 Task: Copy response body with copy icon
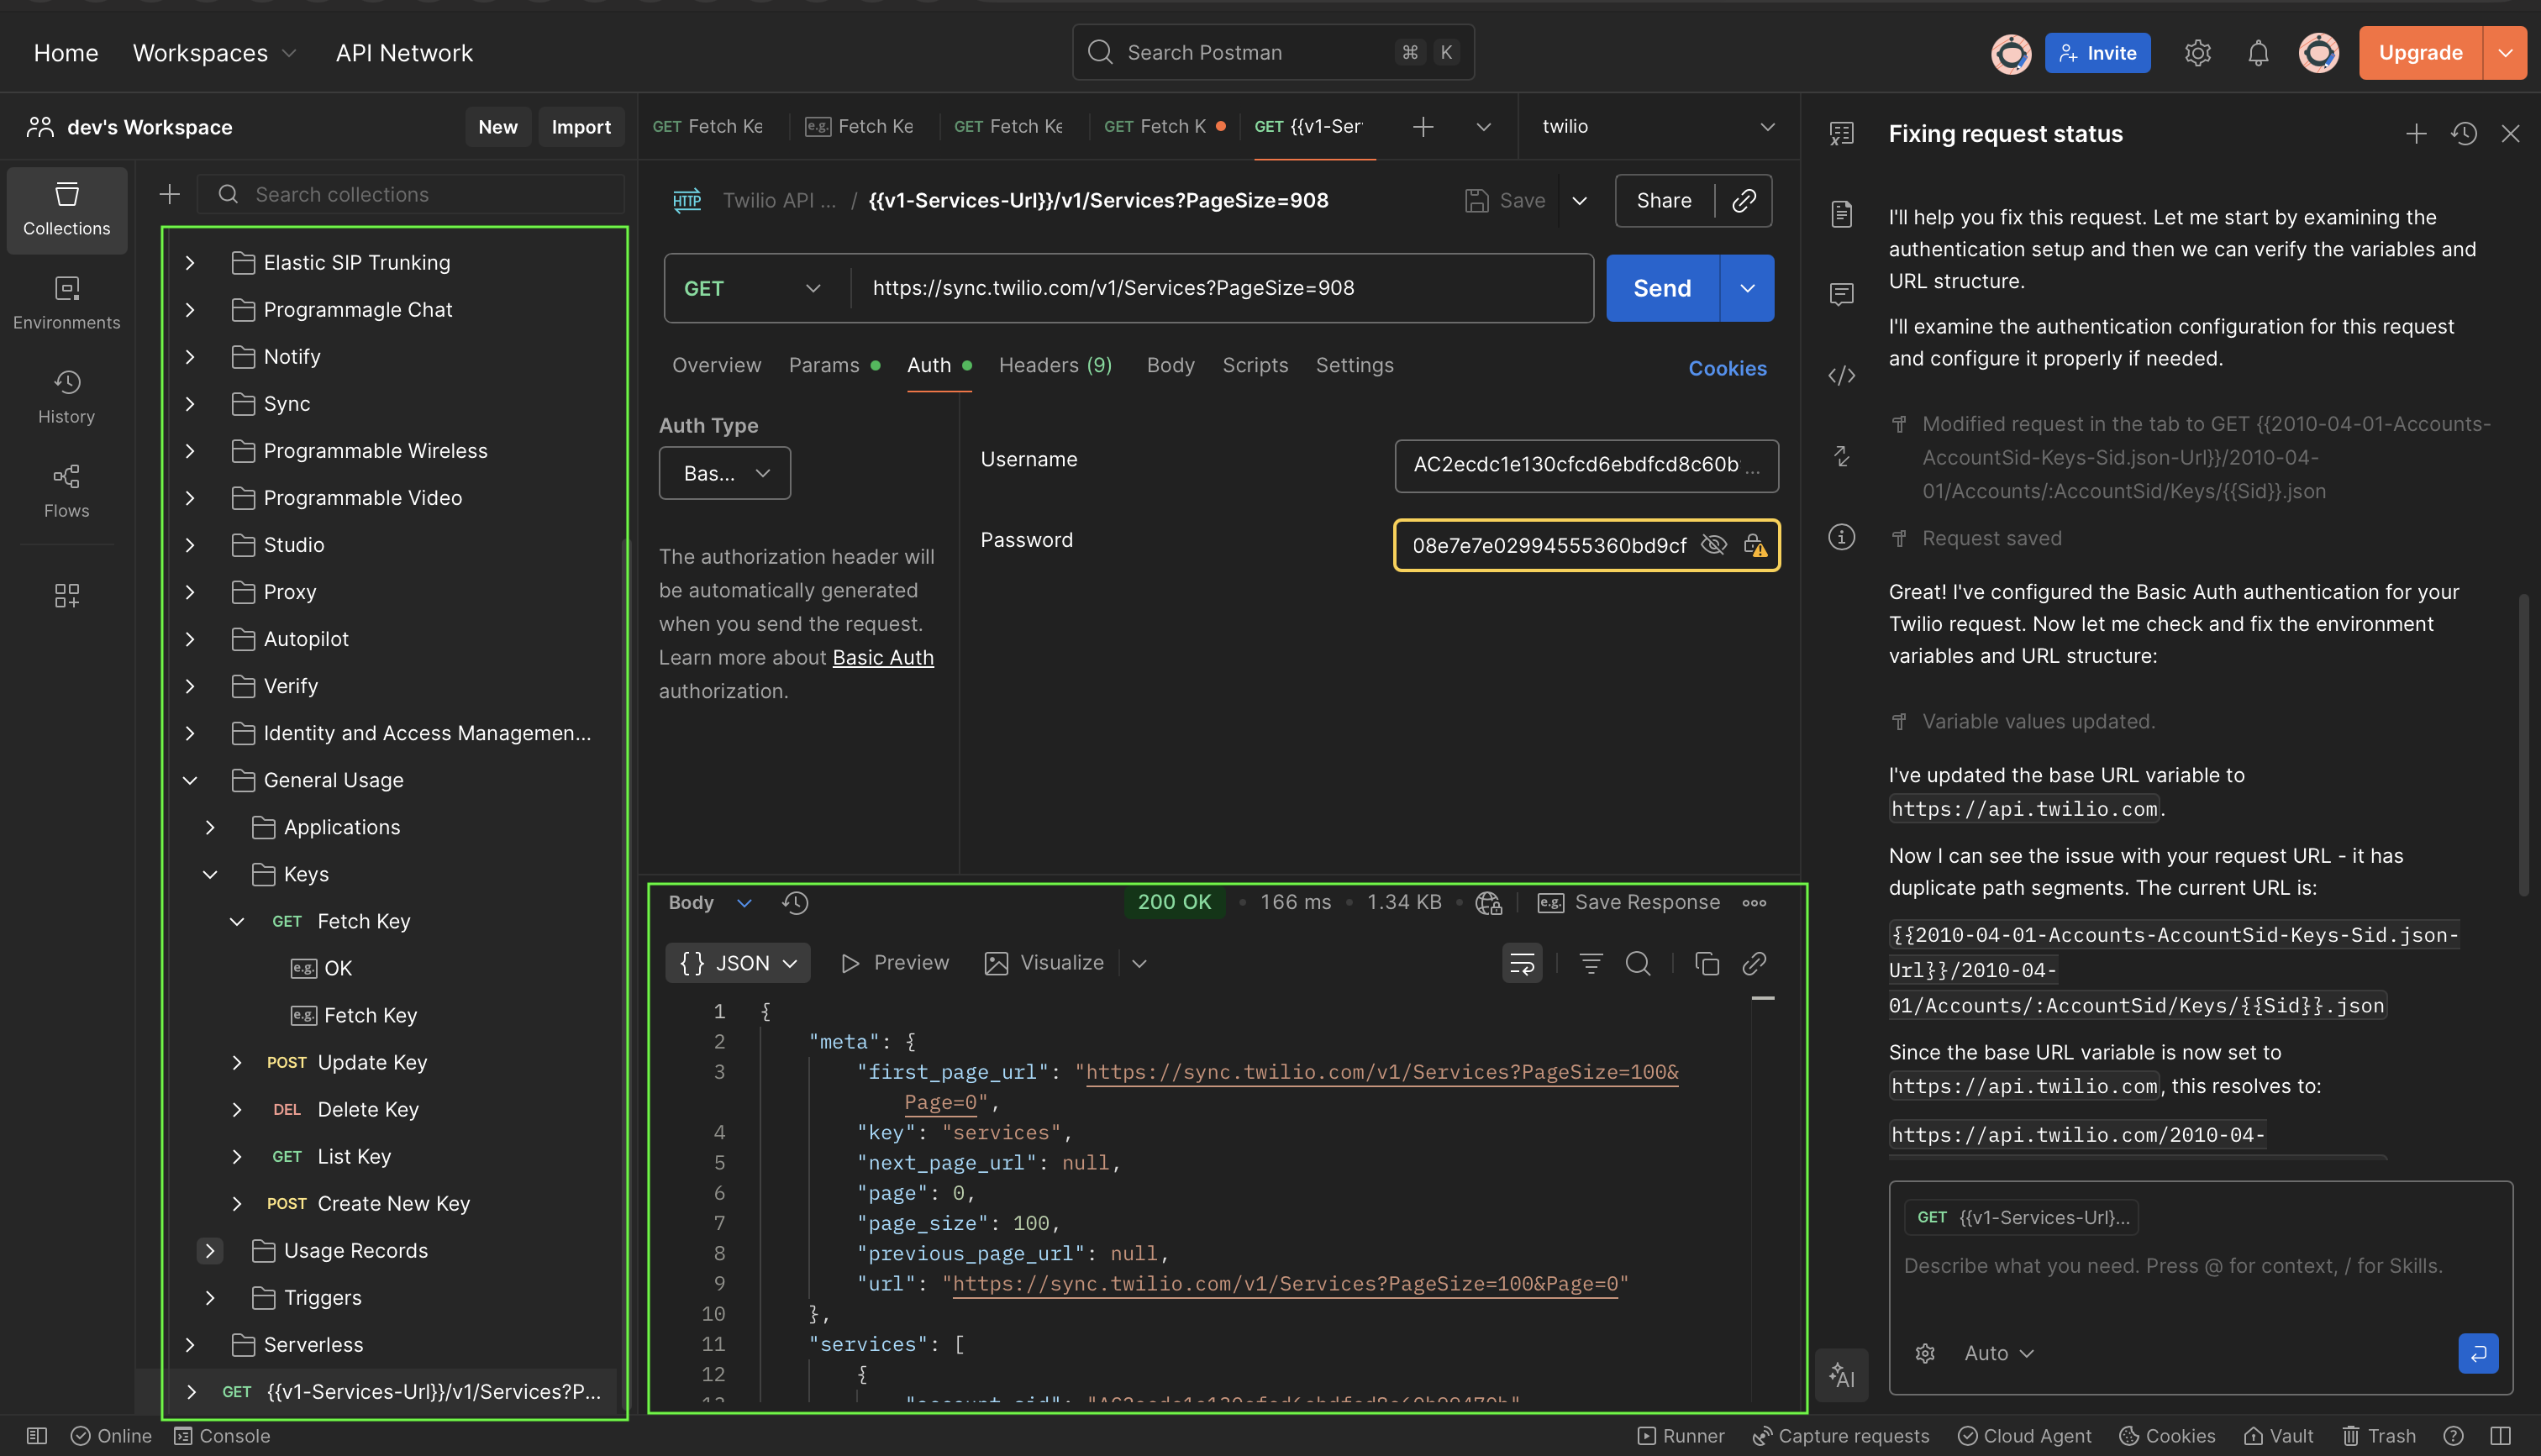(x=1706, y=963)
